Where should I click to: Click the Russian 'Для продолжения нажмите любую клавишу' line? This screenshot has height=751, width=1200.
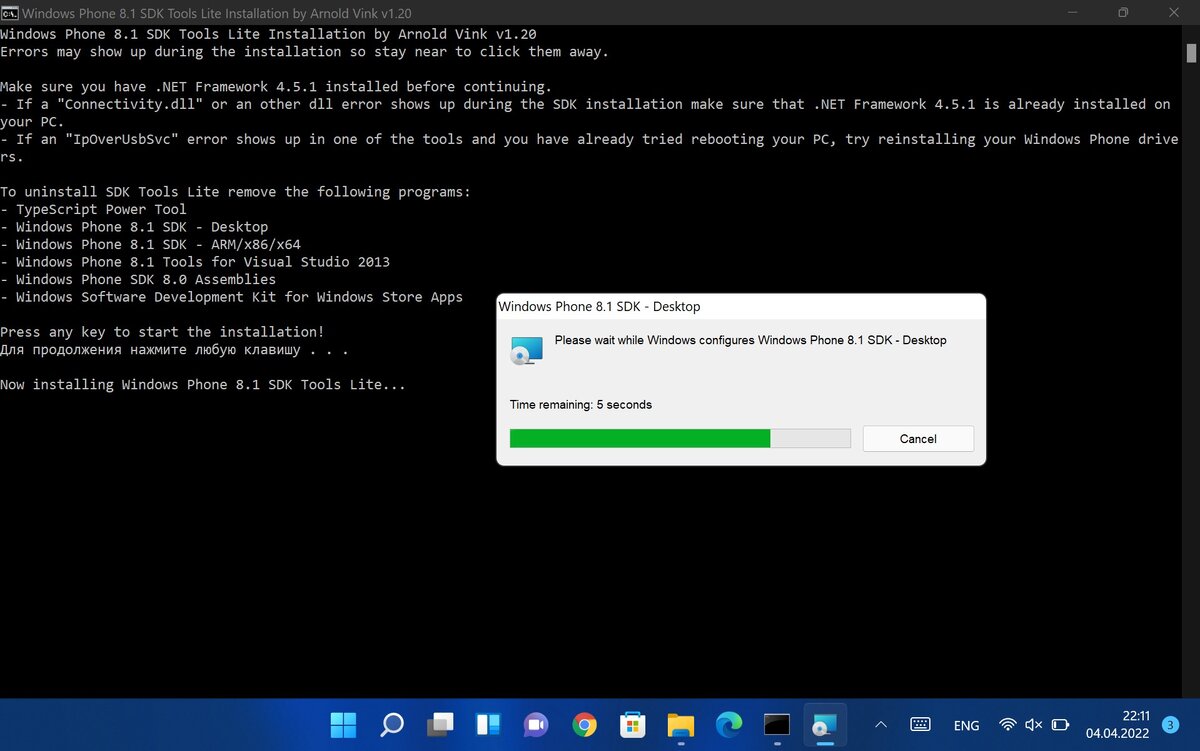pos(174,350)
